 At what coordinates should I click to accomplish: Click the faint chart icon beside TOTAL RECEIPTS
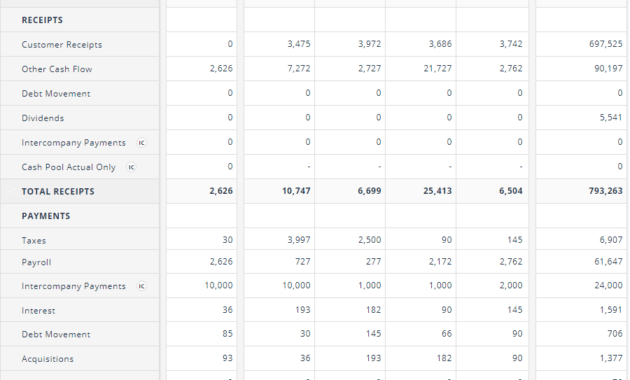coord(11,192)
